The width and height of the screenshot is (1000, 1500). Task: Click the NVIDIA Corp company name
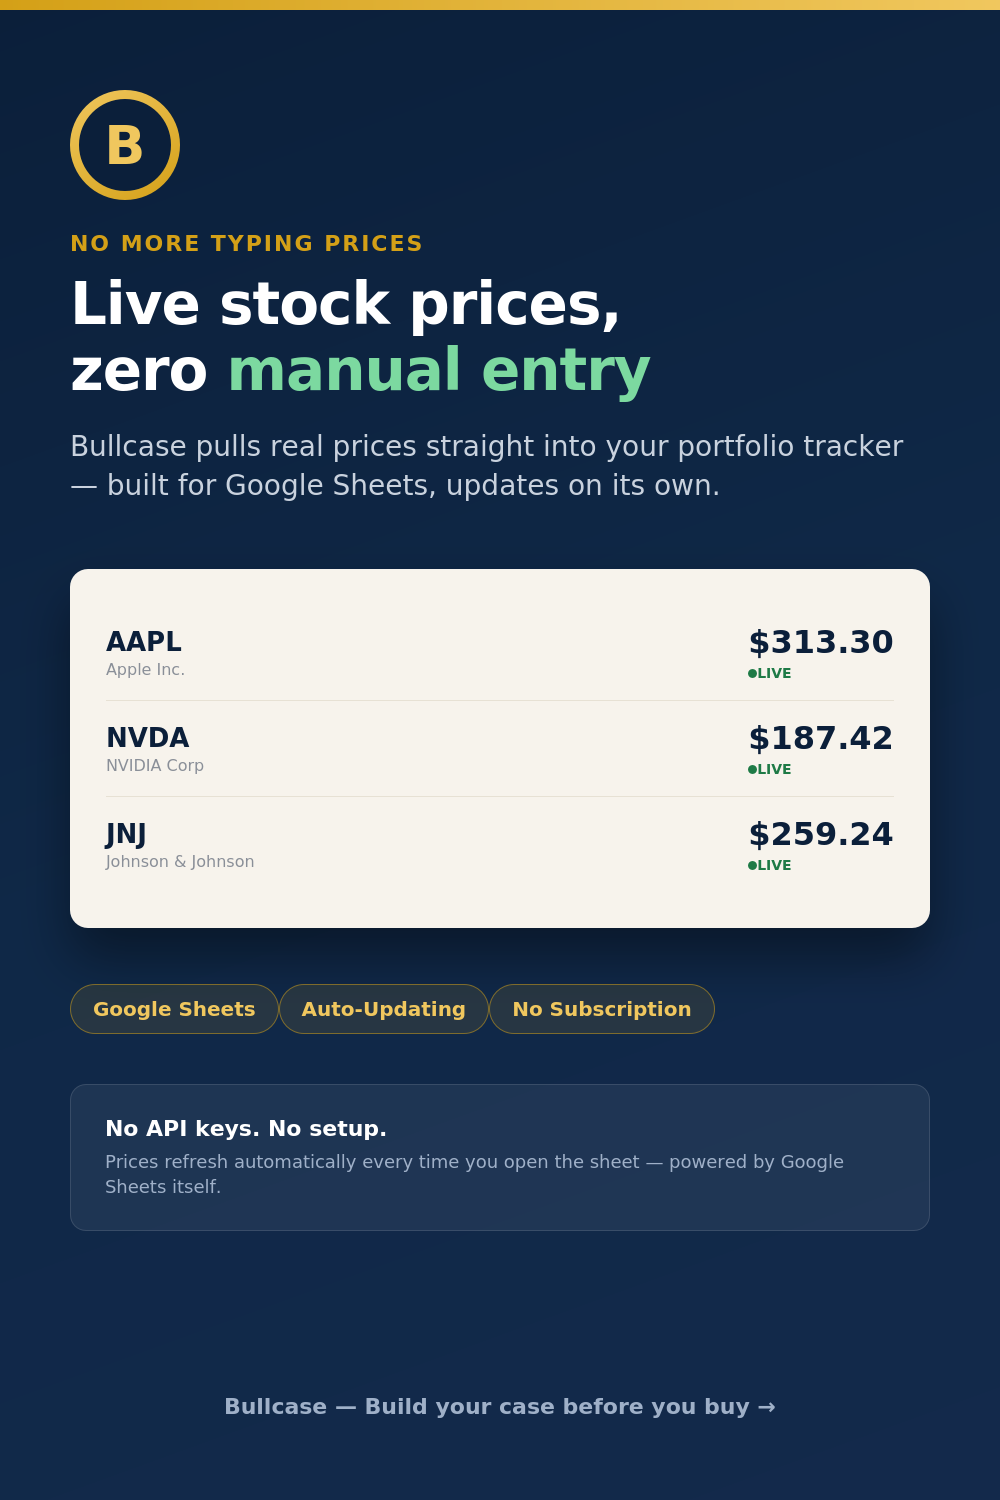(155, 766)
